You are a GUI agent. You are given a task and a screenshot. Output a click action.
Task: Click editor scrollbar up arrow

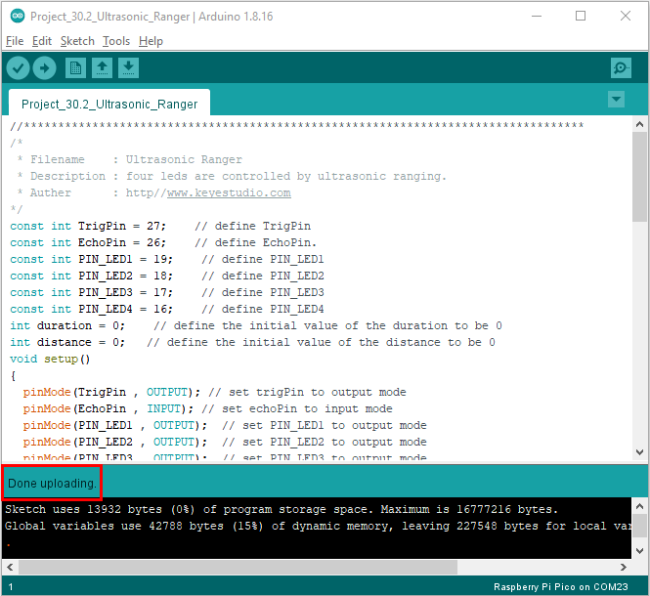coord(639,124)
